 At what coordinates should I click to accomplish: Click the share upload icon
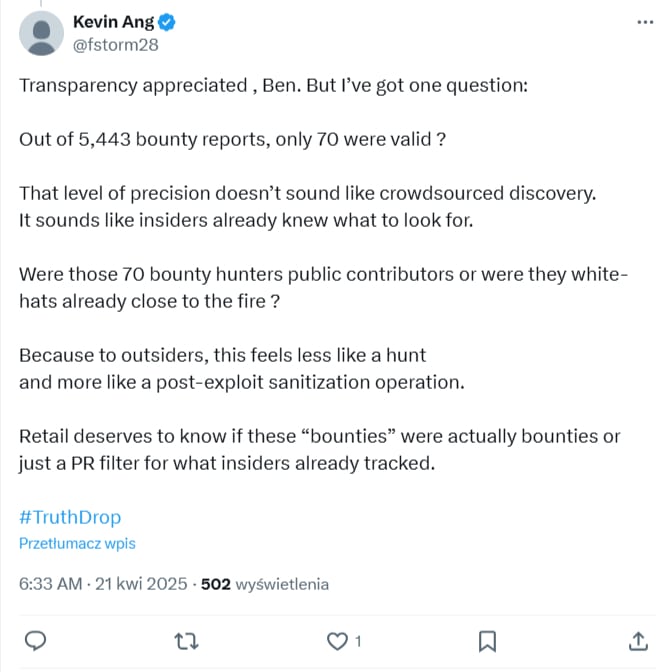point(638,641)
